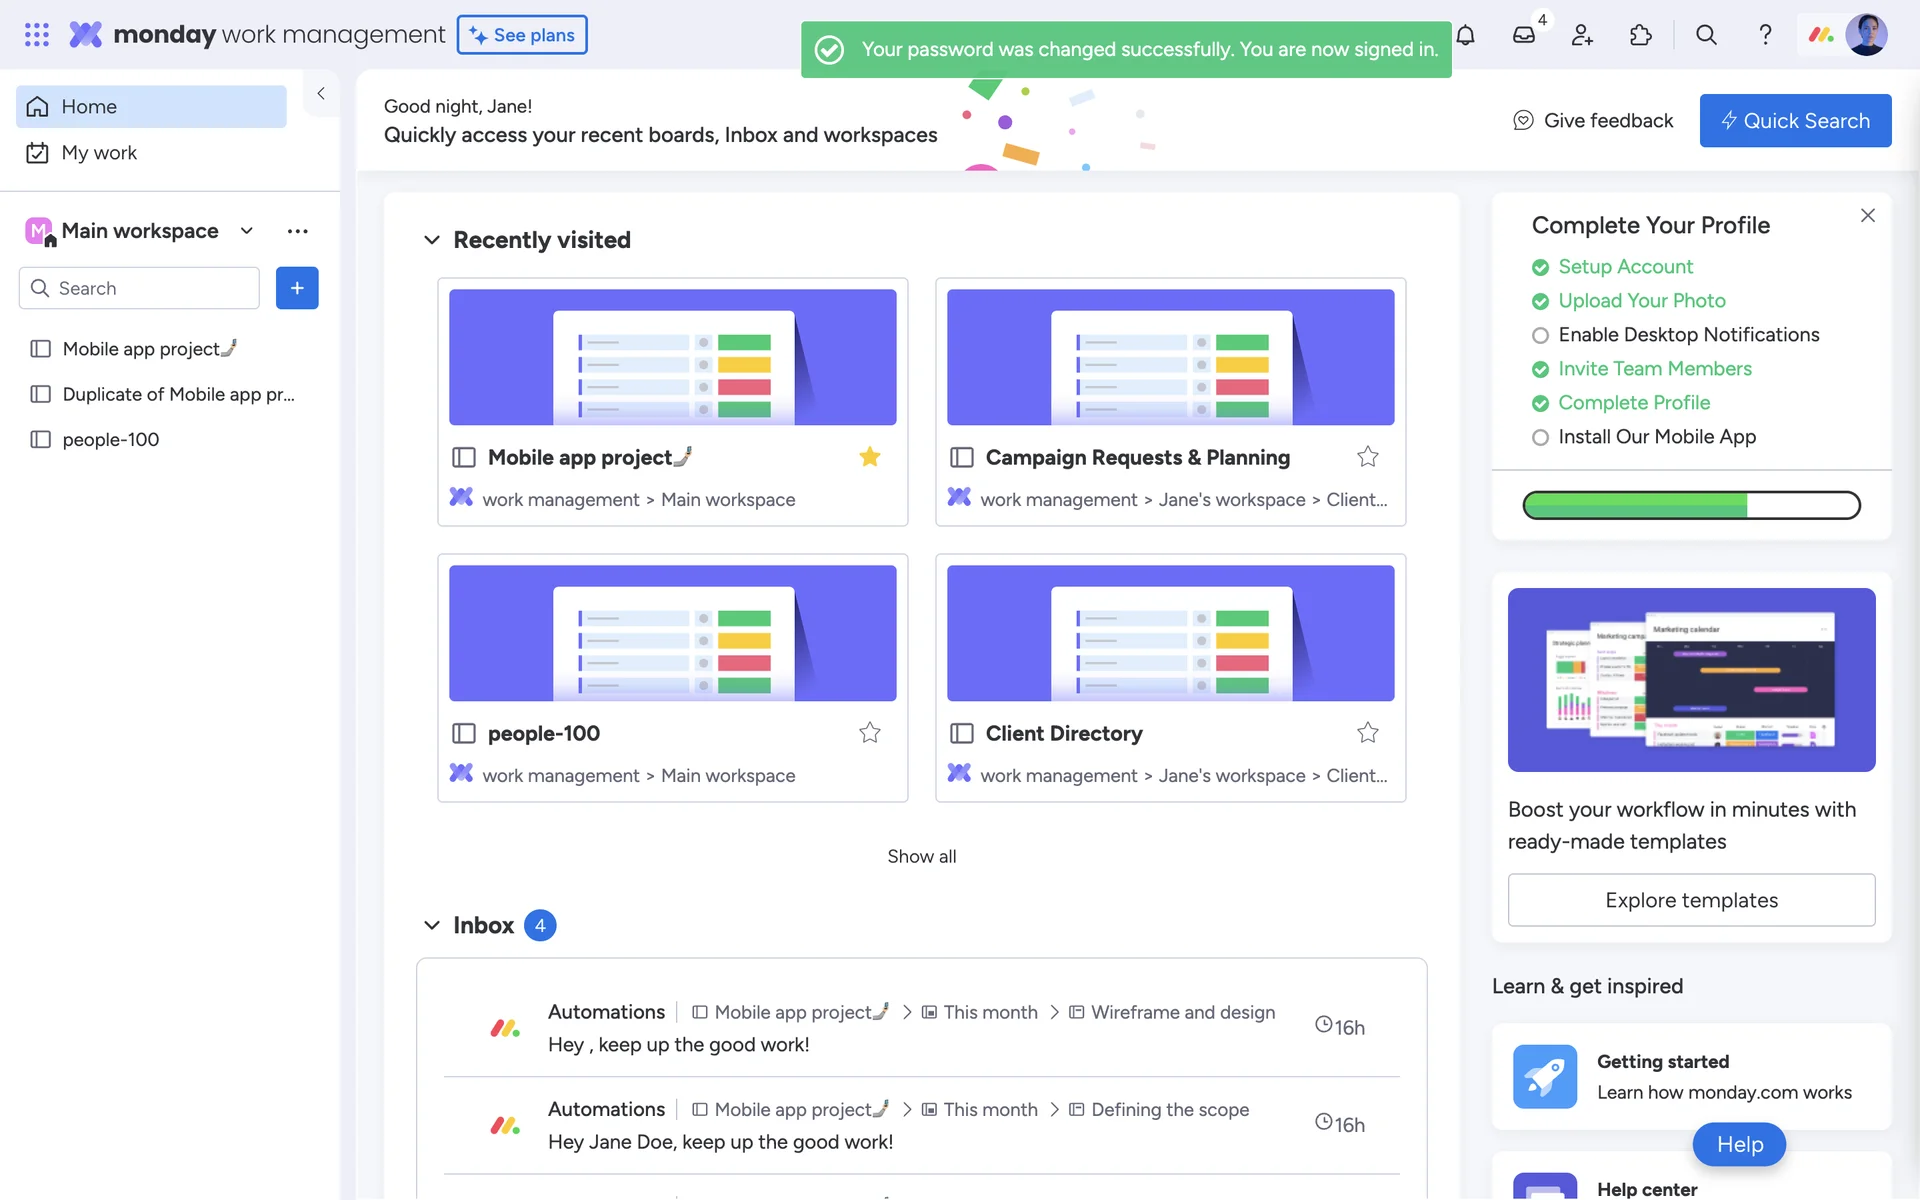Open the notifications bell icon
This screenshot has width=1920, height=1200.
tap(1465, 36)
